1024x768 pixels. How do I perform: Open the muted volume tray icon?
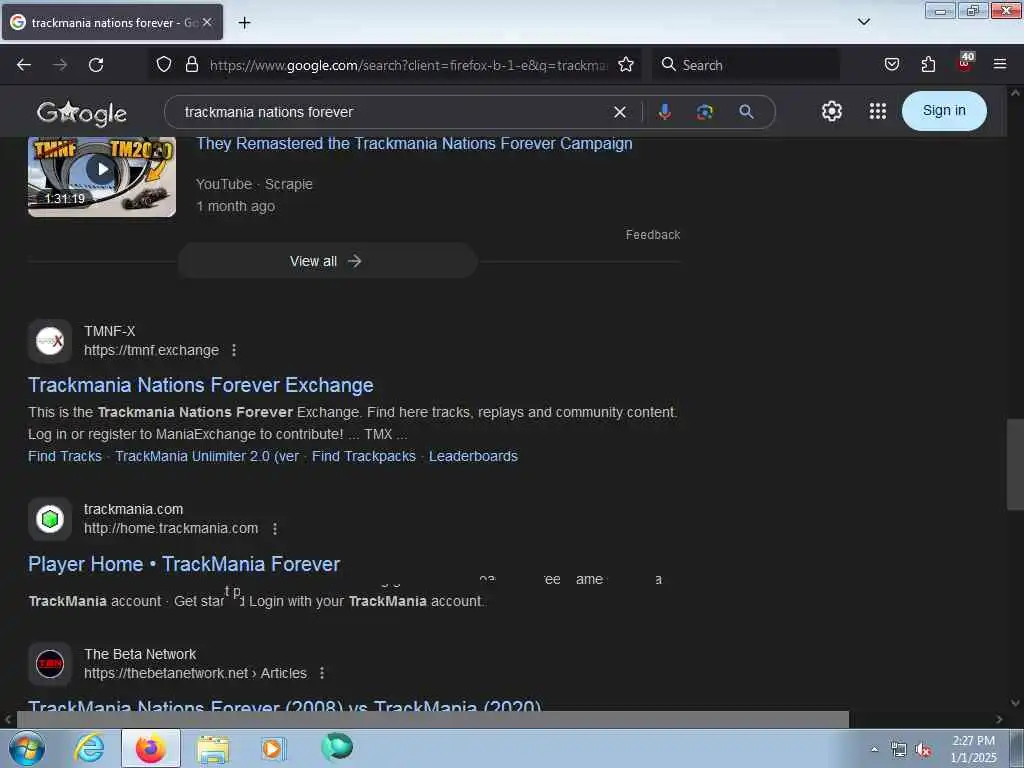(x=923, y=750)
